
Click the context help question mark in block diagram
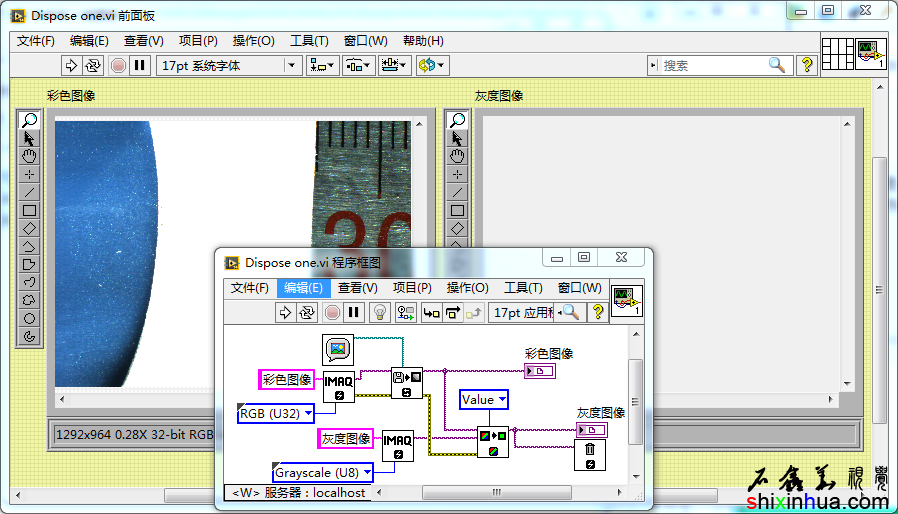point(597,312)
